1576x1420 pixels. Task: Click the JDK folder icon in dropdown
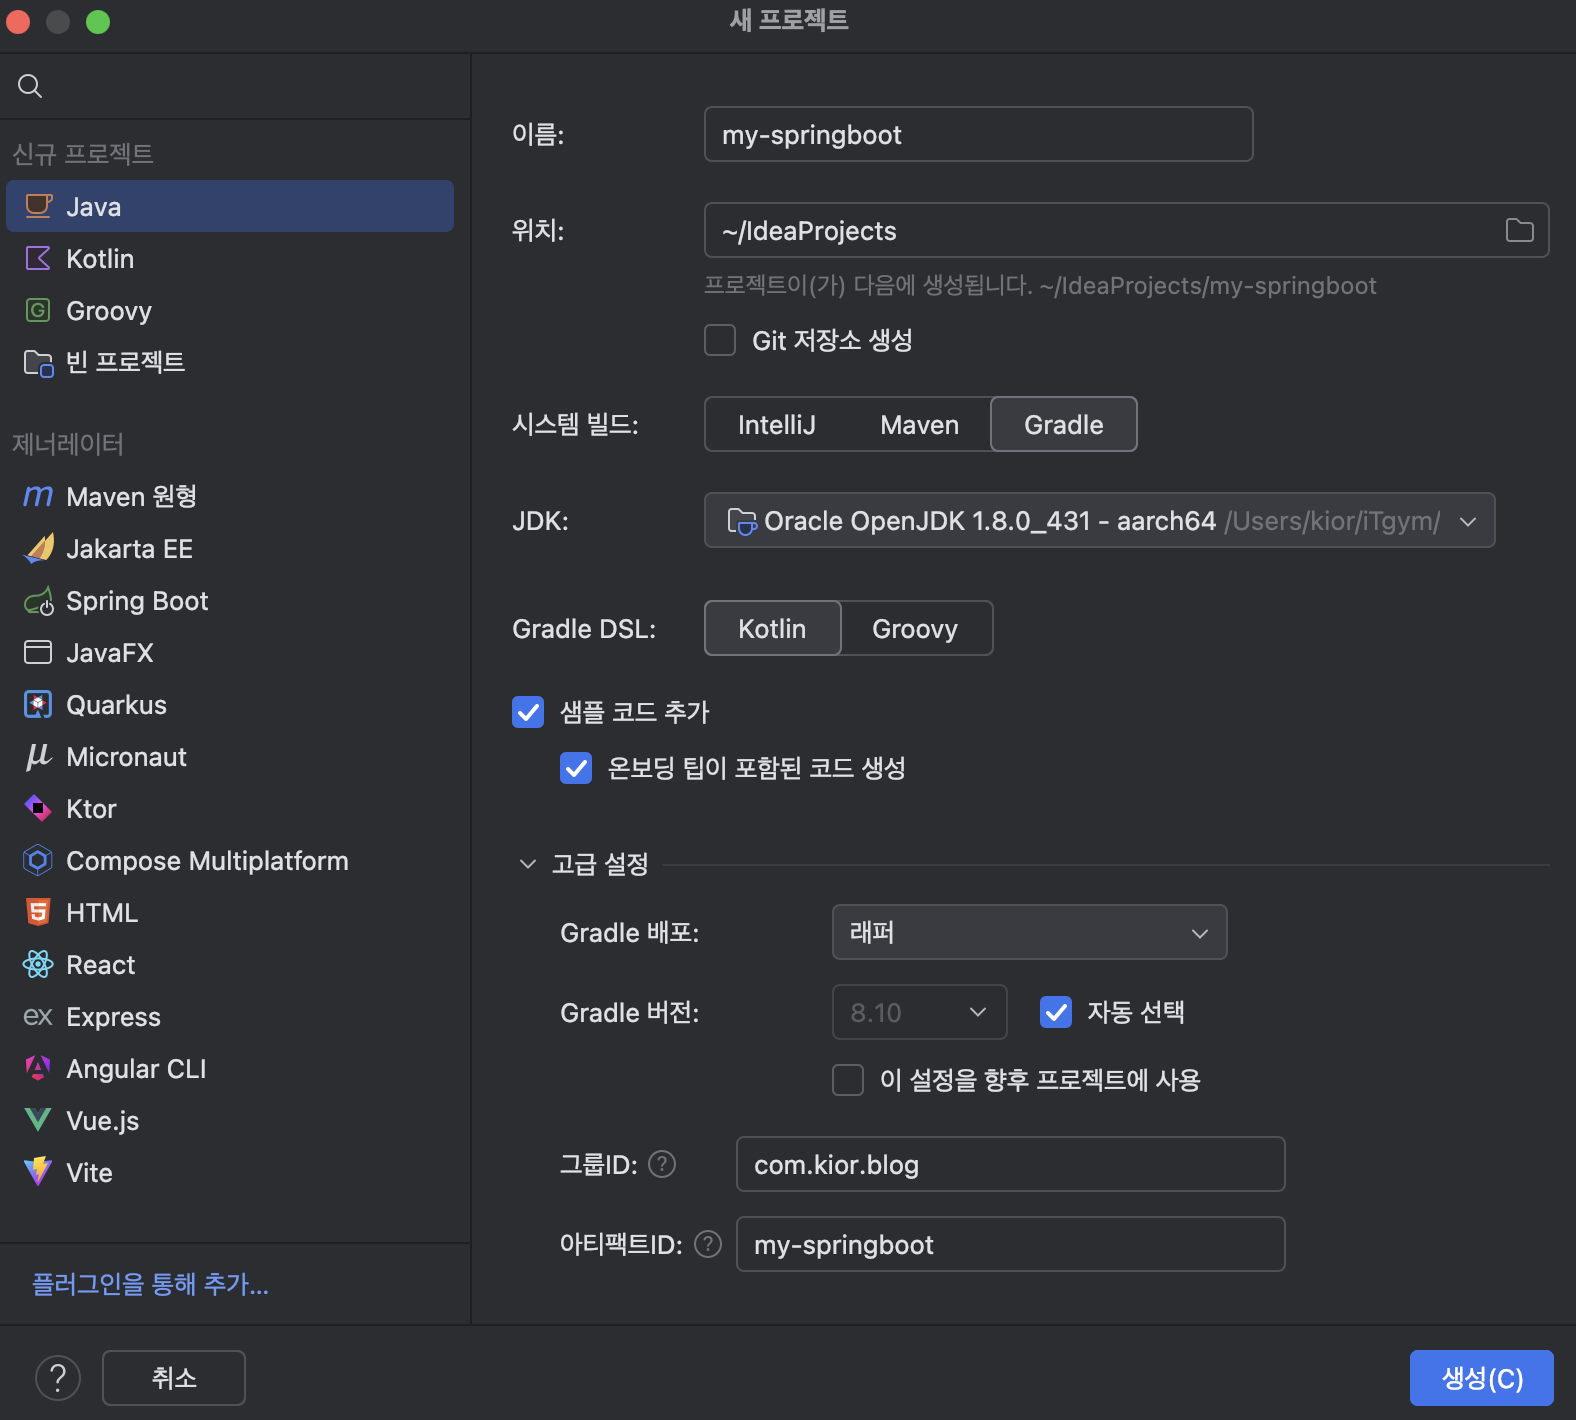[741, 521]
